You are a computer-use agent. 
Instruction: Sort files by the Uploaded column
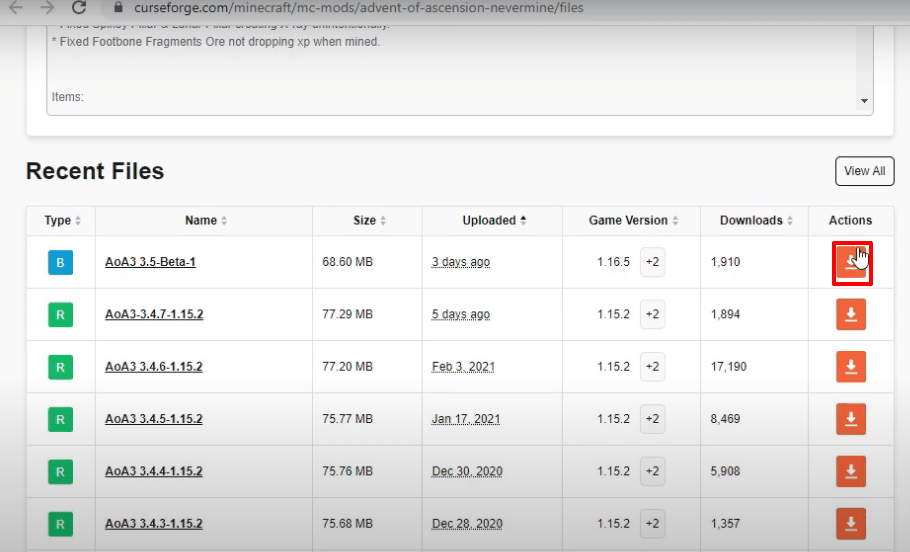point(494,221)
